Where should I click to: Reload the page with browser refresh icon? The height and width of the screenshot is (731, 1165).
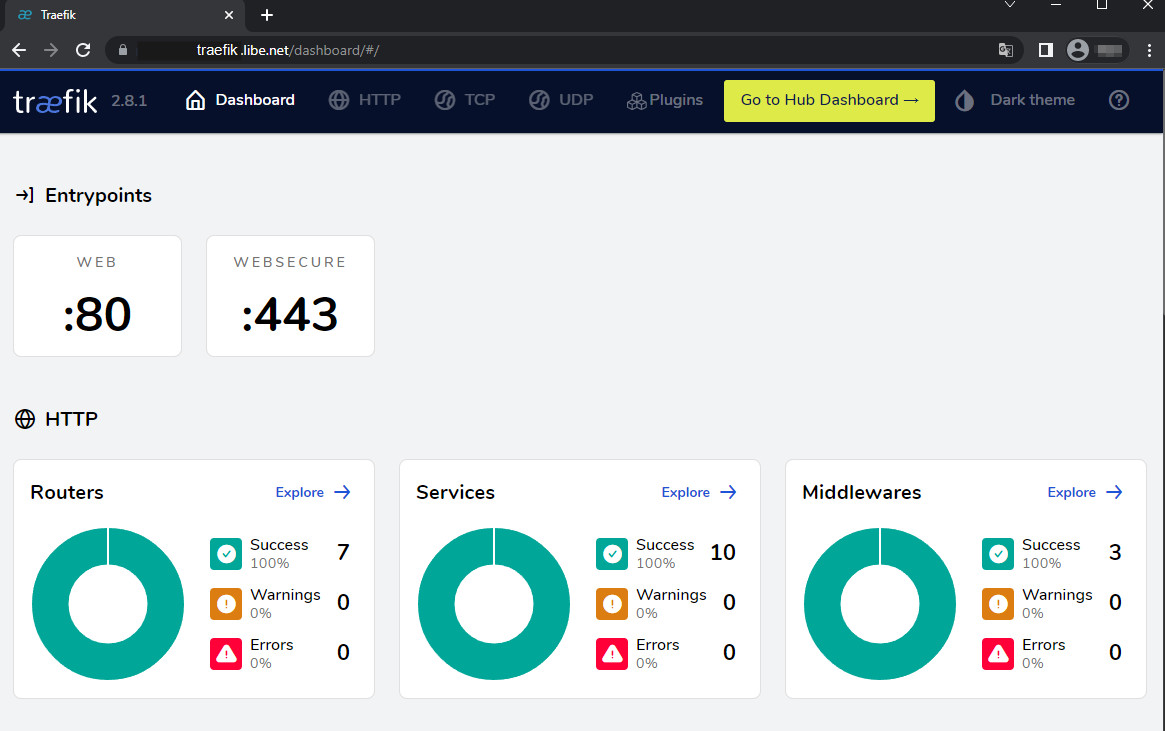[x=83, y=50]
